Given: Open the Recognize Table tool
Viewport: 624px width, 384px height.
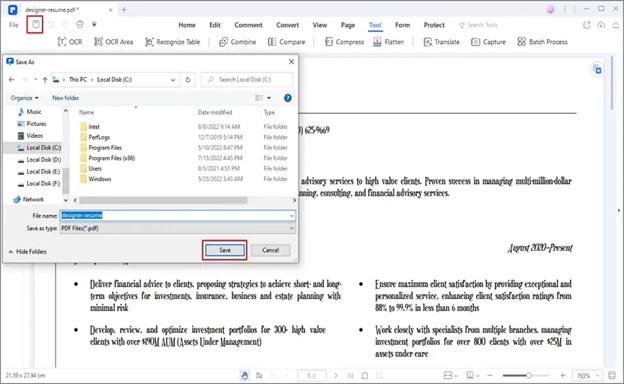Looking at the screenshot, I should click(172, 42).
